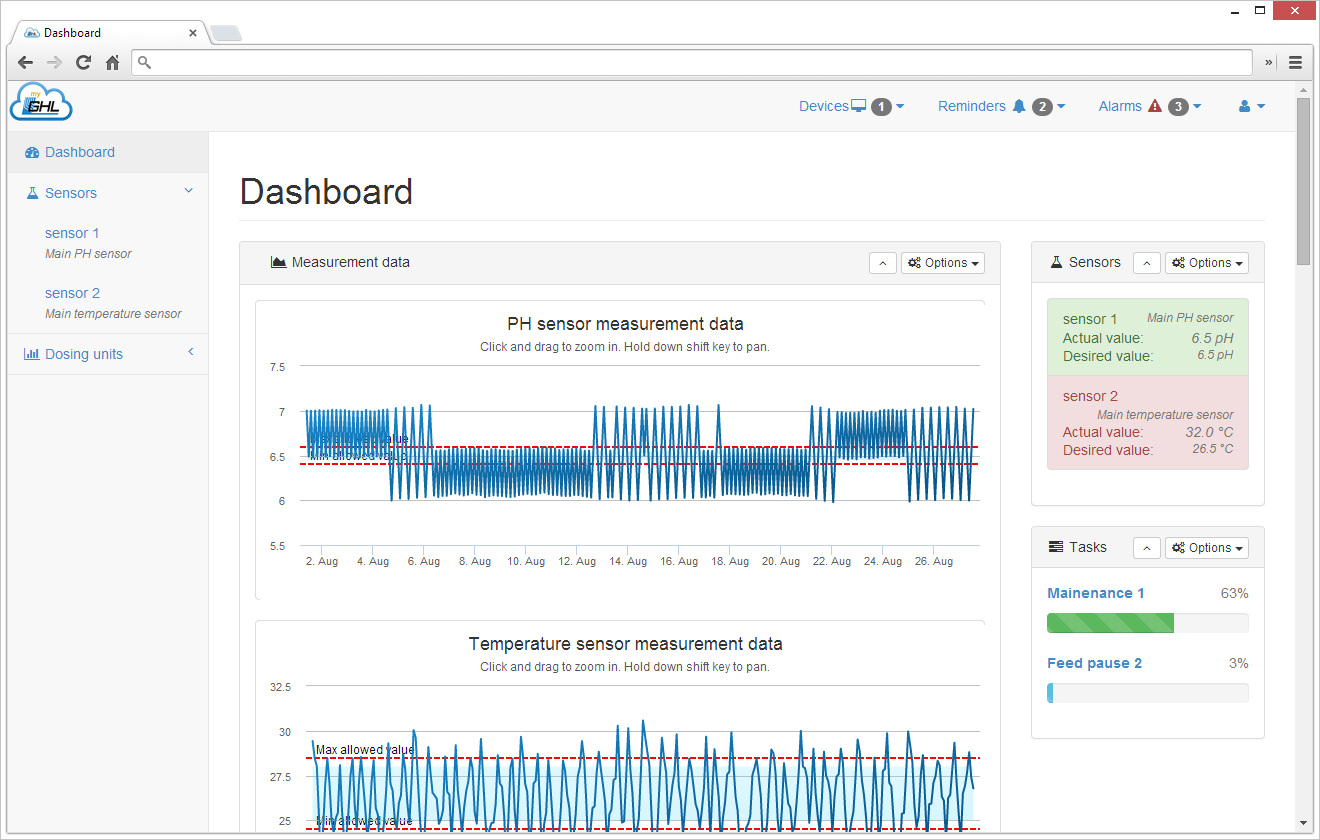
Task: Click the Alarms warning triangle icon
Action: [1154, 105]
